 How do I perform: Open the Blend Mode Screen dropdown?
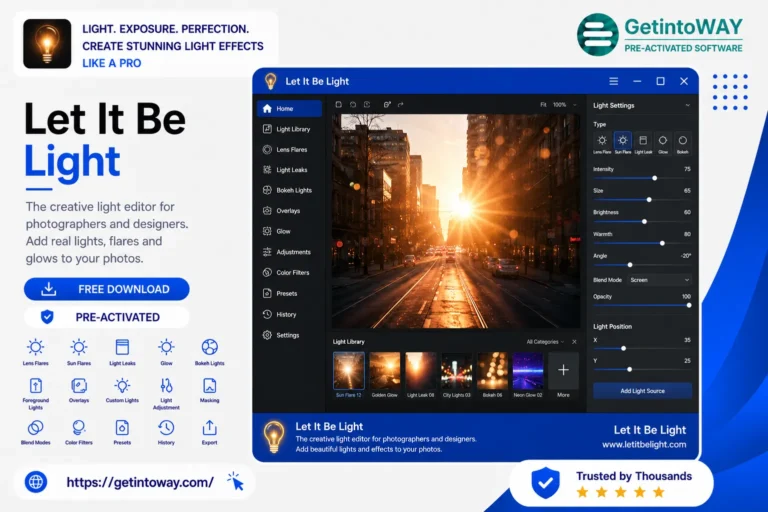[659, 280]
